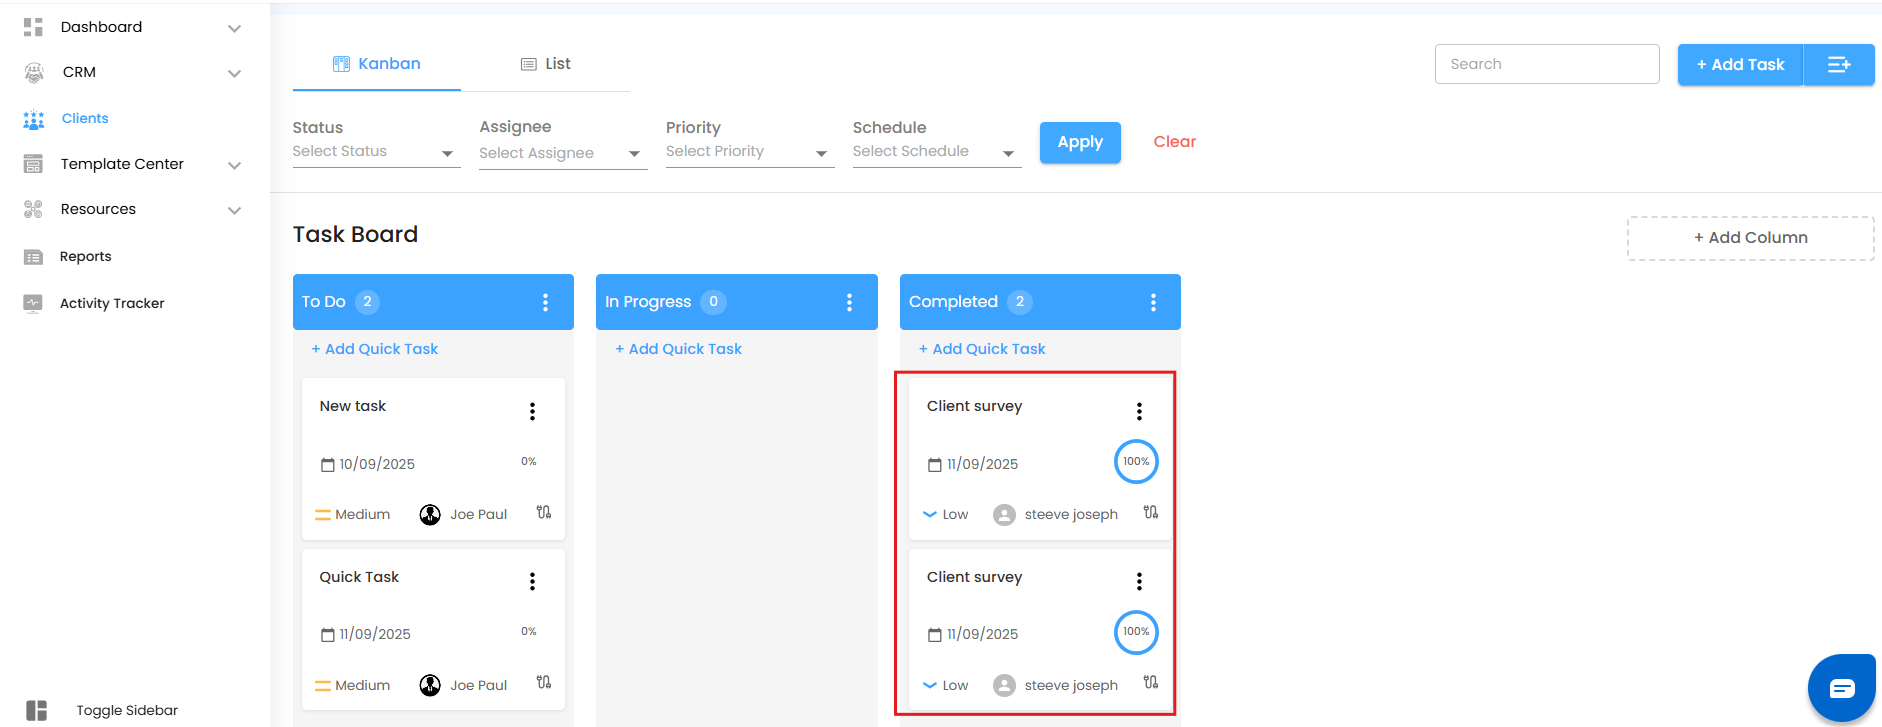Click the To Do task count badge
This screenshot has height=727, width=1882.
click(x=367, y=302)
